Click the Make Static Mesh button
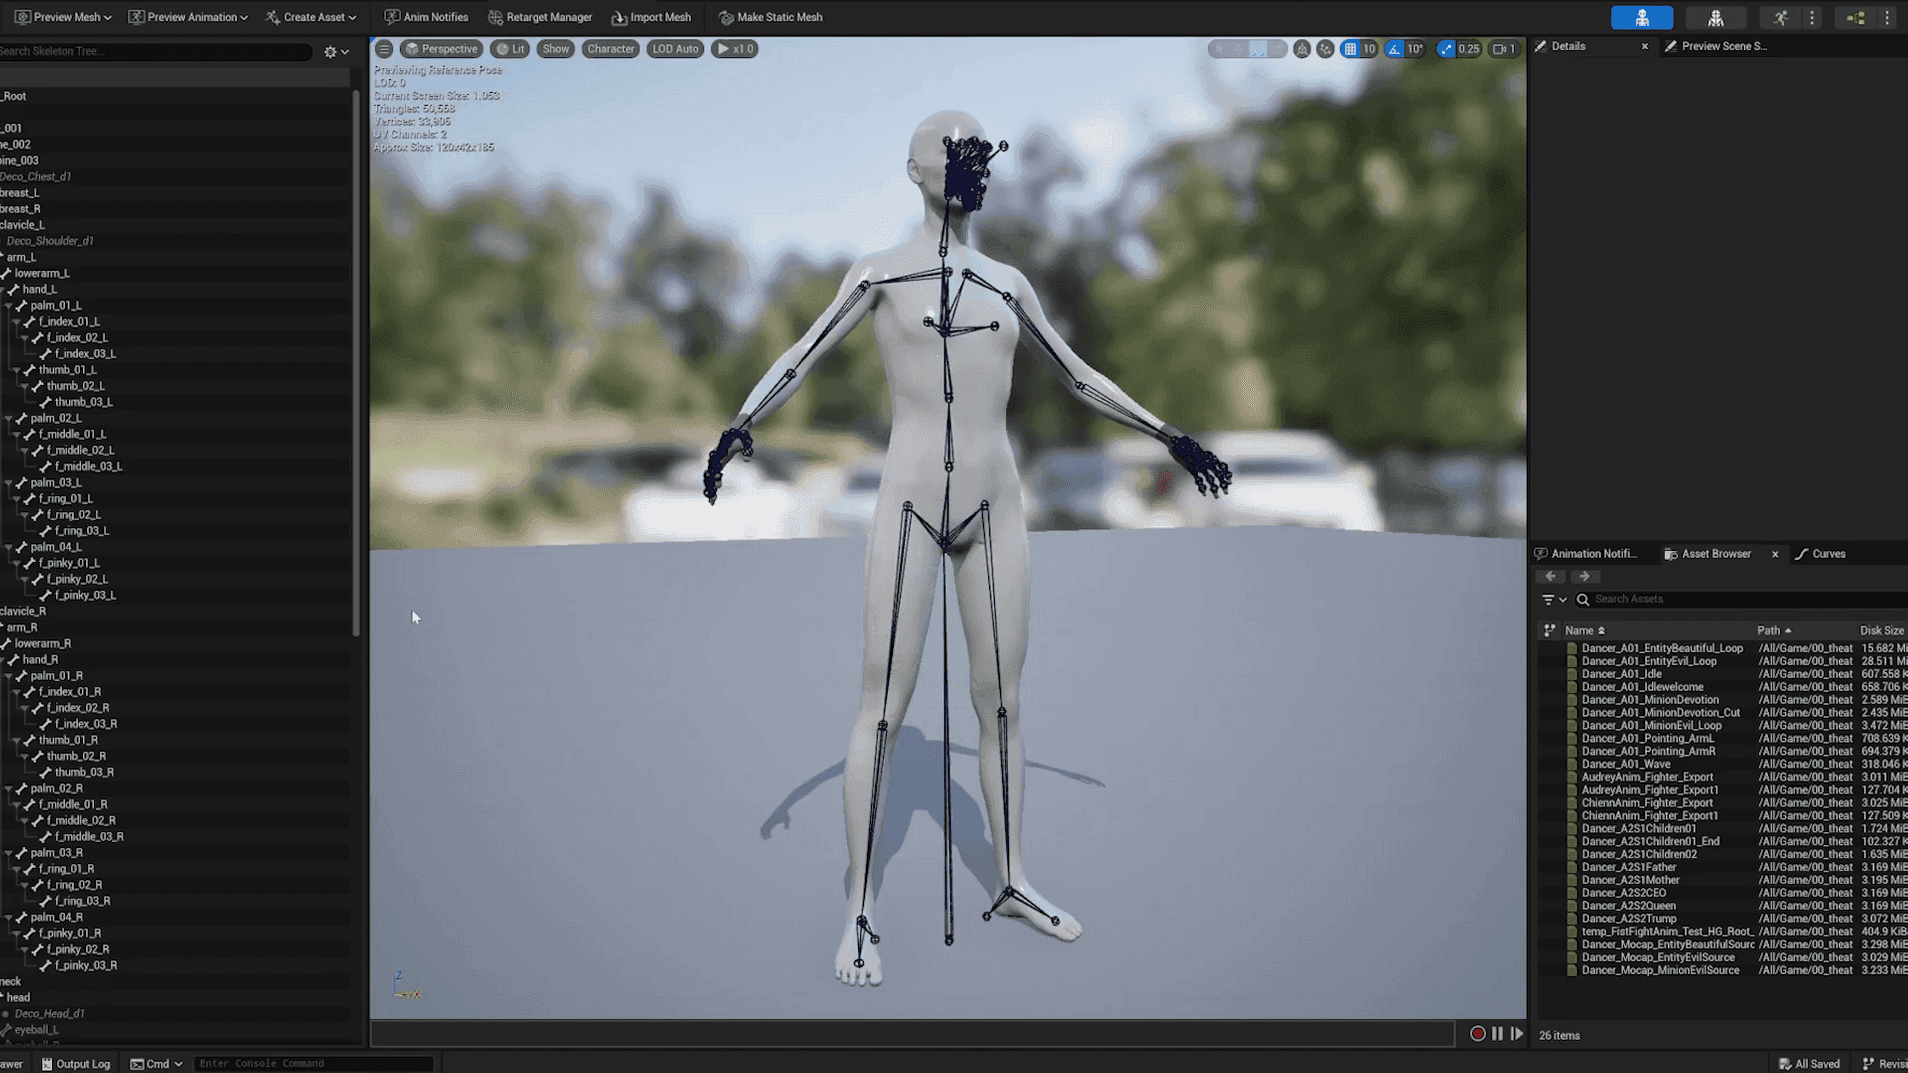Viewport: 1908px width, 1073px height. (771, 17)
